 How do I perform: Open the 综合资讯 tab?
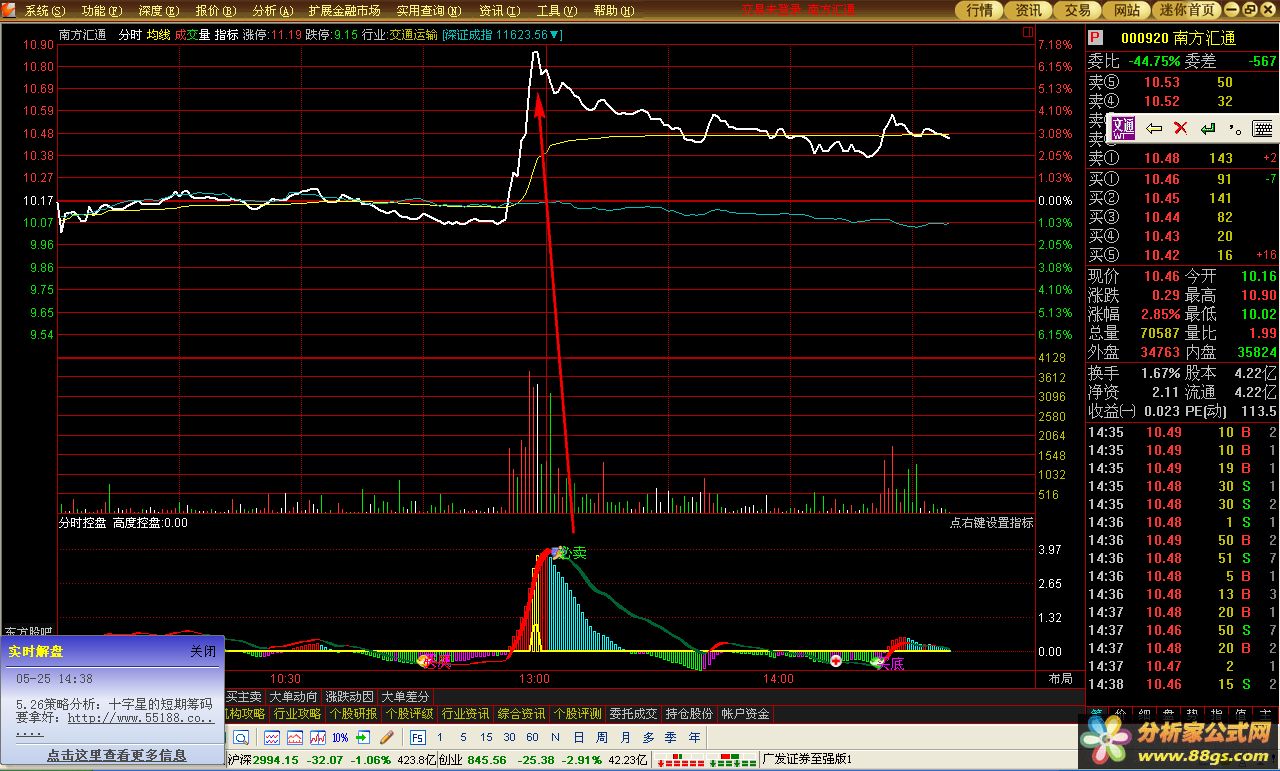coord(522,714)
